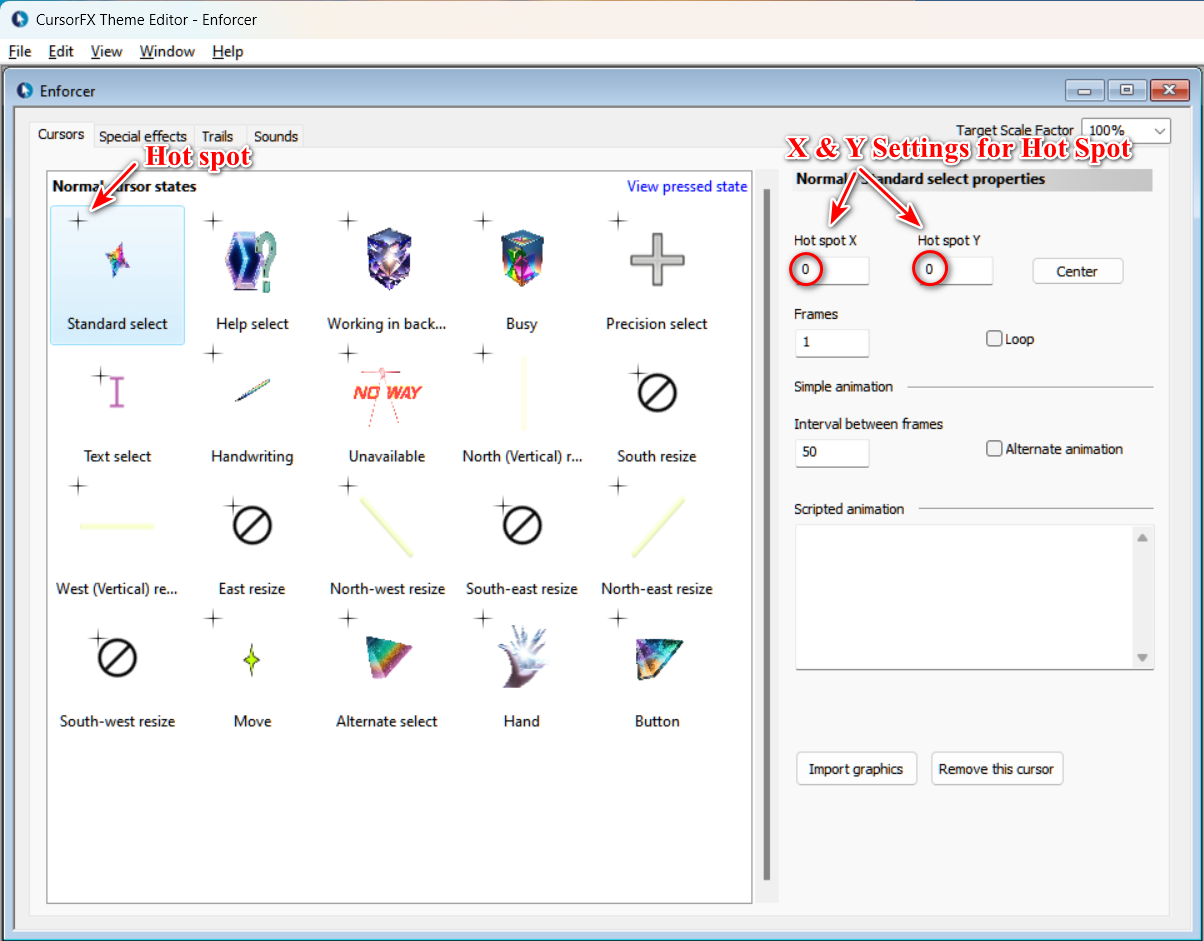Screen dimensions: 1204x941
Task: Select the West (Vertical) resize cursor
Action: [x=117, y=541]
